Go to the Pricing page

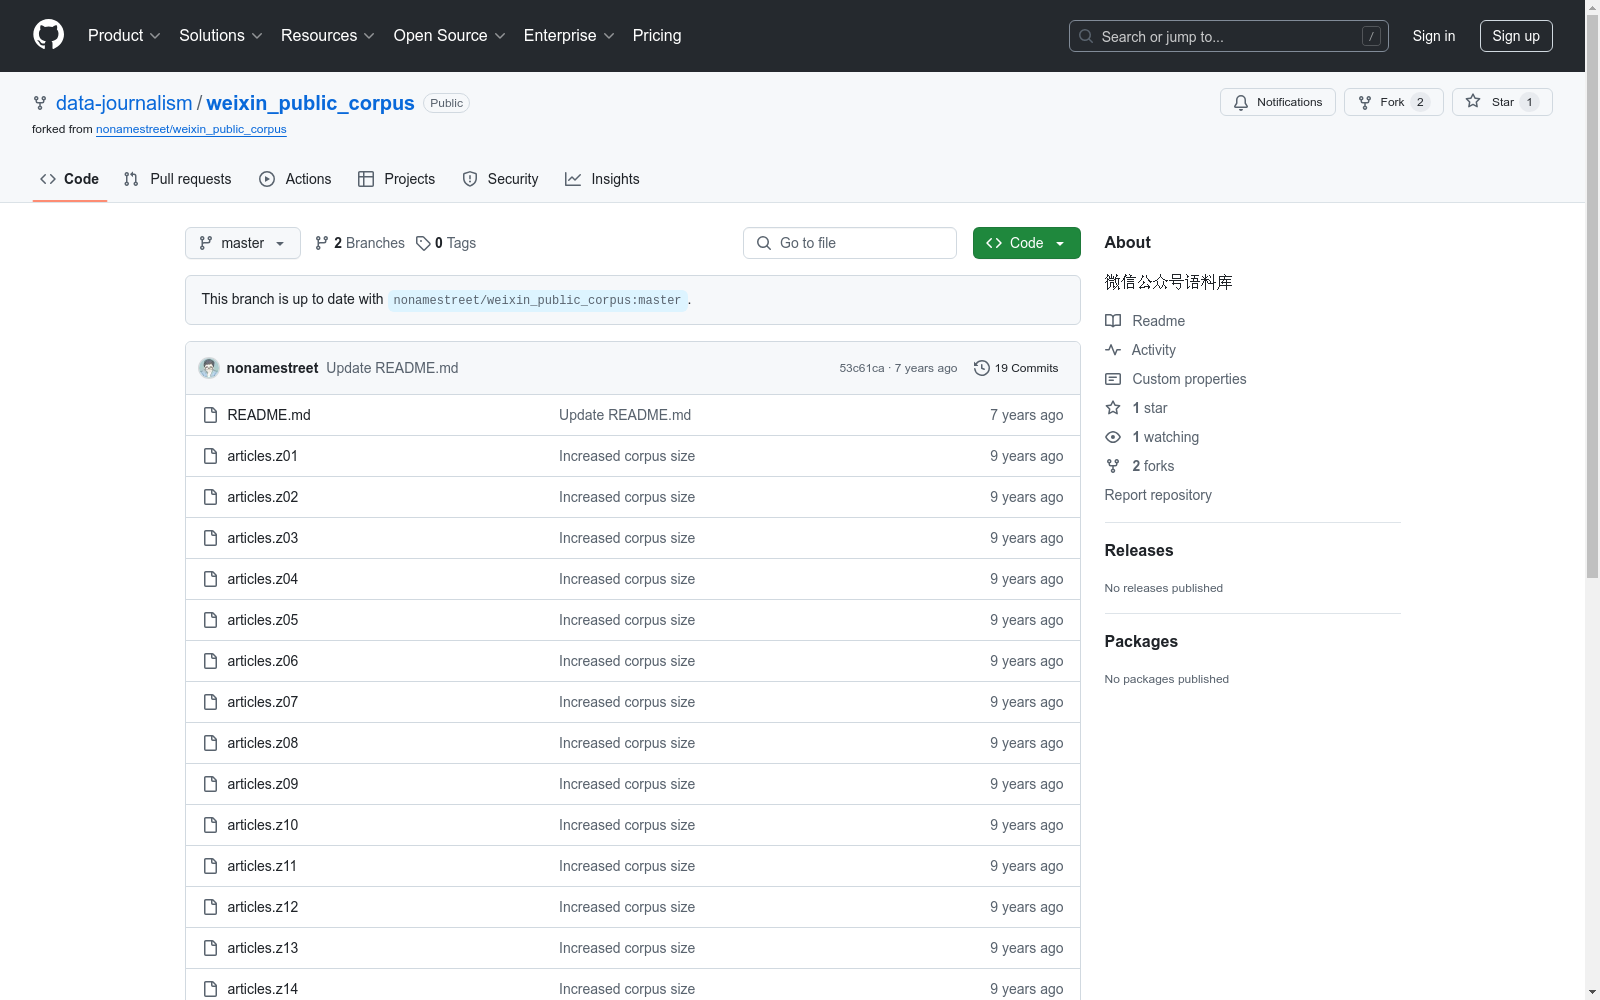(x=657, y=35)
